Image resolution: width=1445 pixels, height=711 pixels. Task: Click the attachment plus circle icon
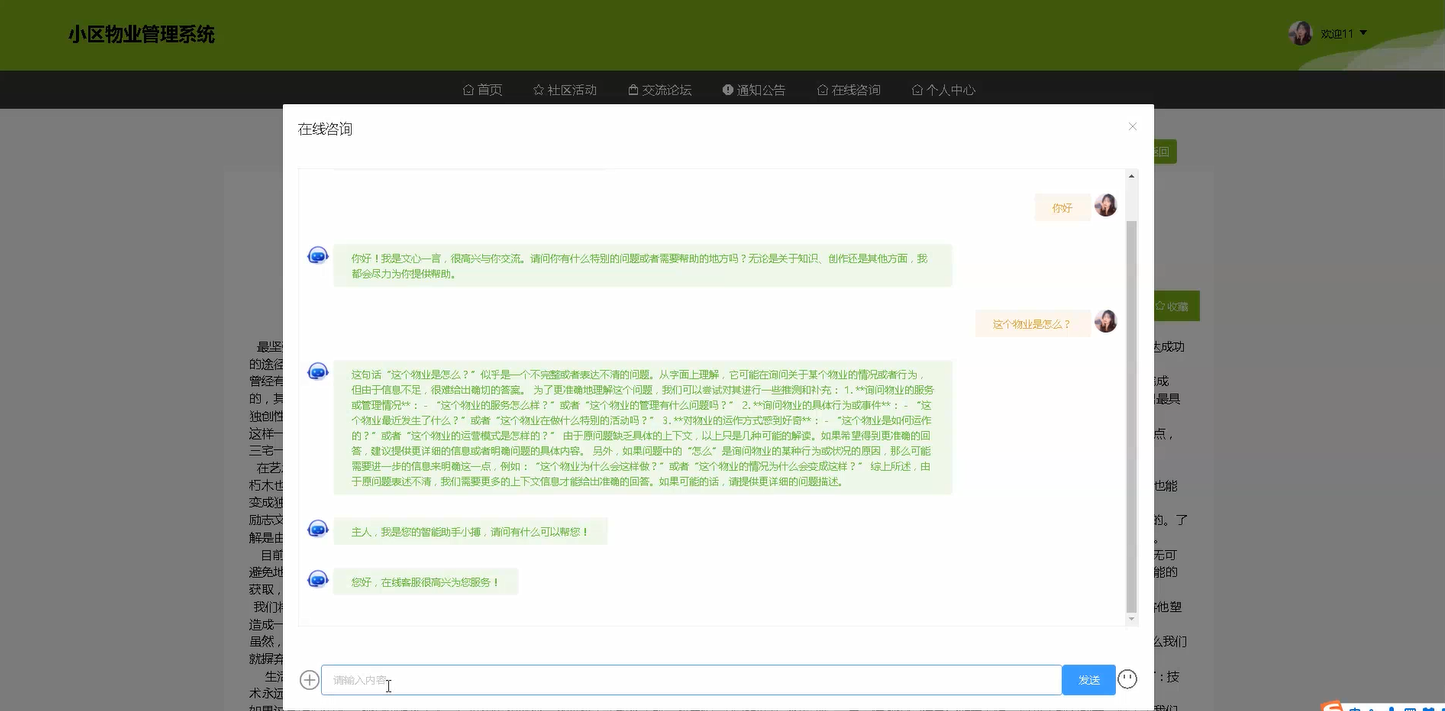[x=309, y=679]
